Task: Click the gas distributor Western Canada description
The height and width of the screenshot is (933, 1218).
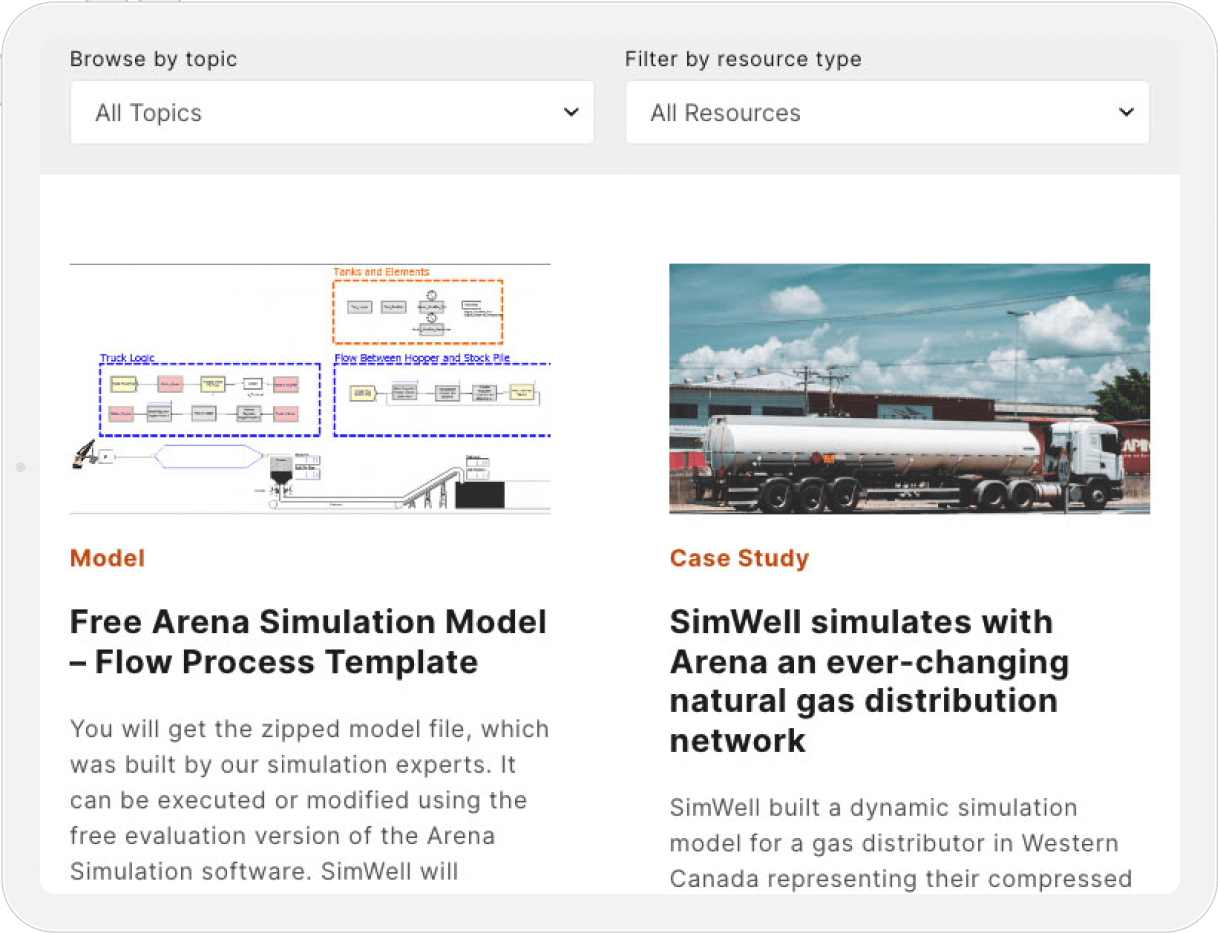Action: point(901,843)
